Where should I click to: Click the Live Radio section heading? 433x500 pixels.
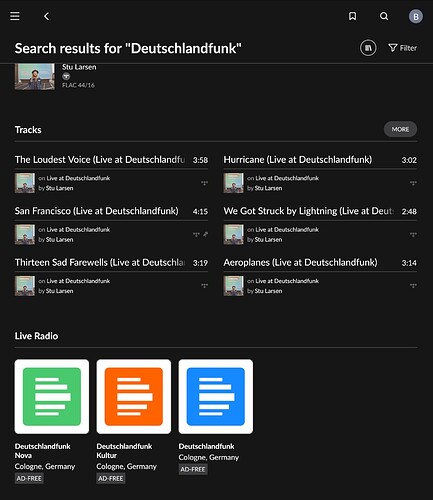36,336
